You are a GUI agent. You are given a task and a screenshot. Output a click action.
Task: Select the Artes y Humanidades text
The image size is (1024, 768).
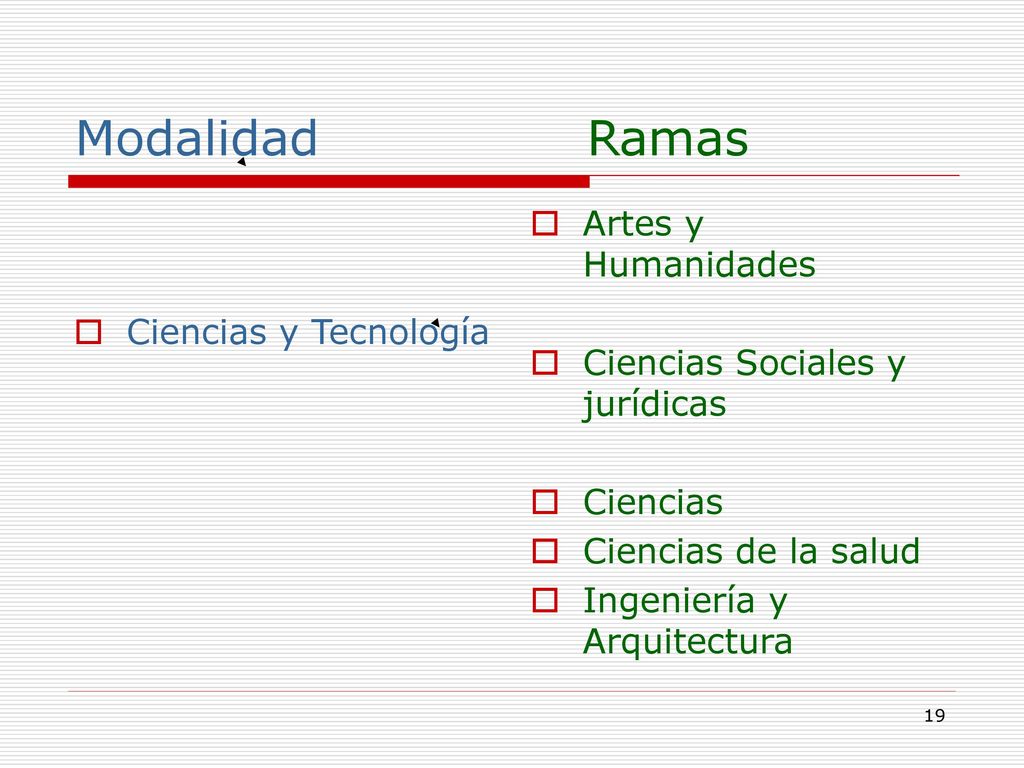699,244
